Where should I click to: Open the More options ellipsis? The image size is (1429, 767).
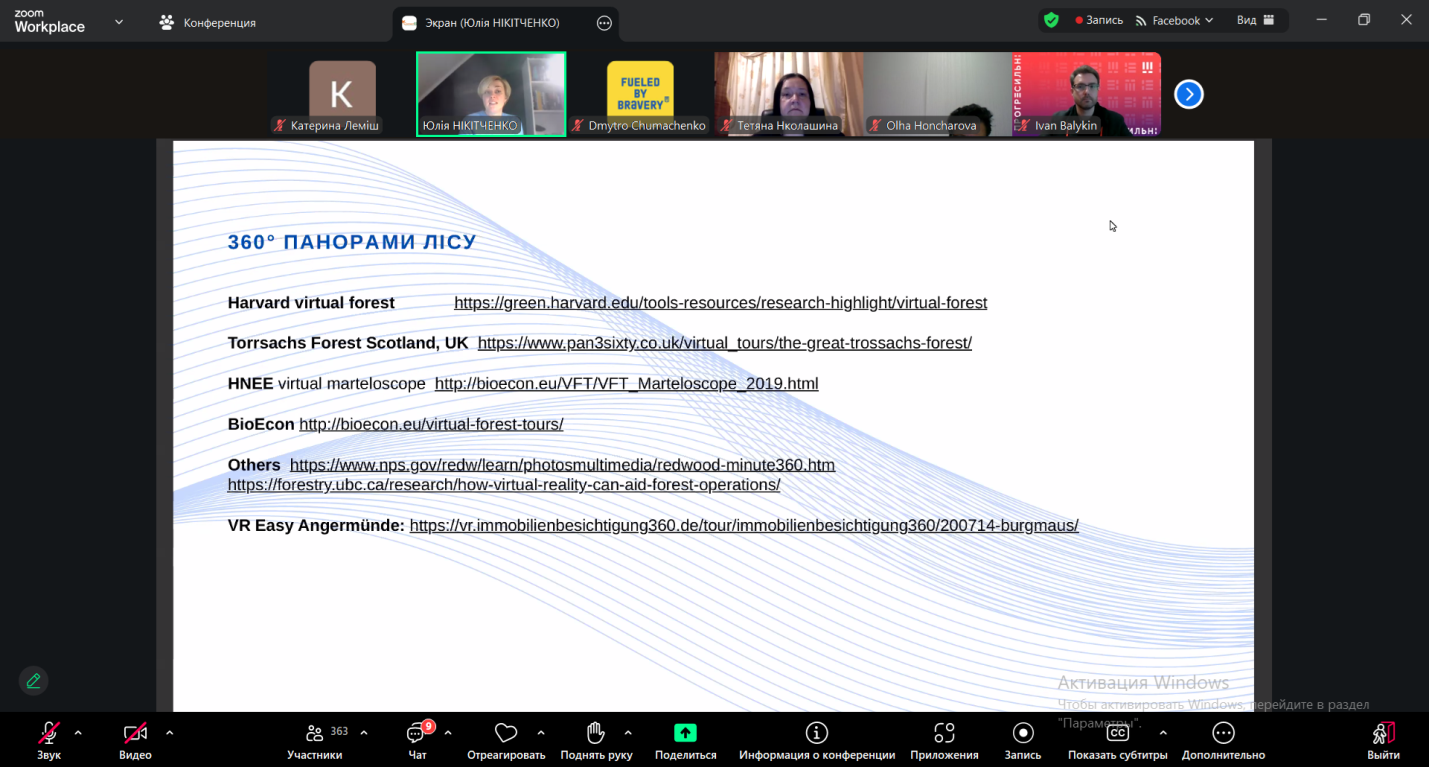1223,733
